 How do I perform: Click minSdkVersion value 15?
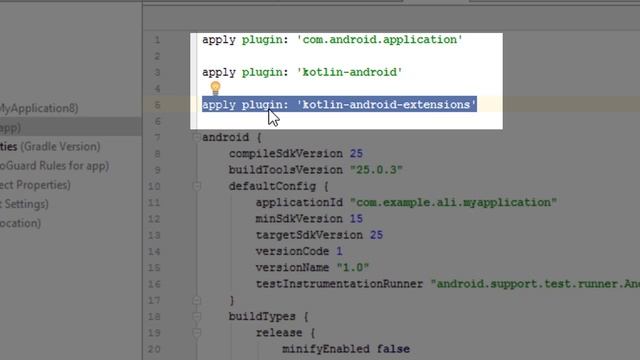(356, 219)
